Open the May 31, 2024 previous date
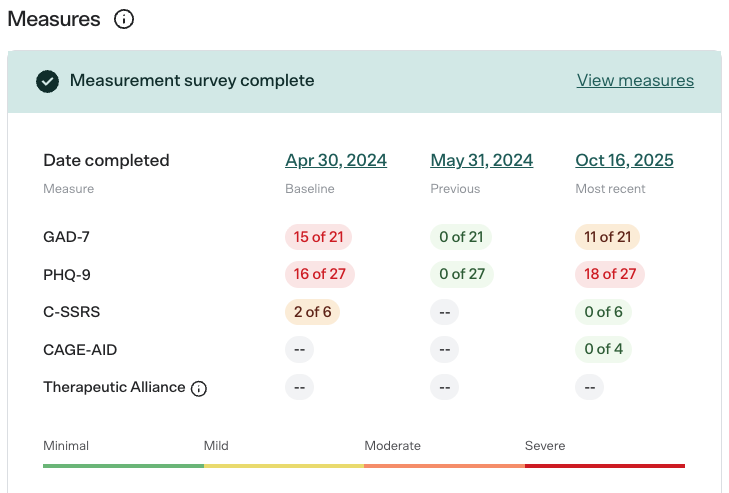 tap(482, 160)
